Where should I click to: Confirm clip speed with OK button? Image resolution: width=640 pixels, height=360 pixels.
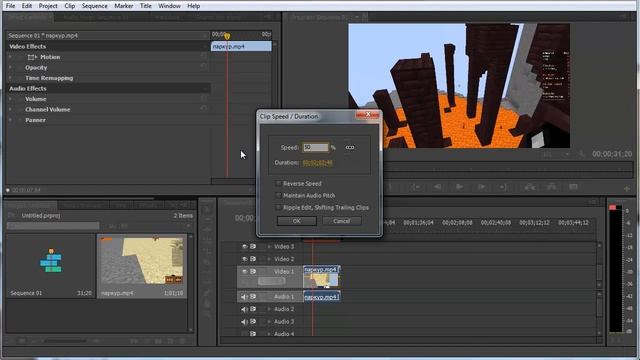tap(297, 221)
